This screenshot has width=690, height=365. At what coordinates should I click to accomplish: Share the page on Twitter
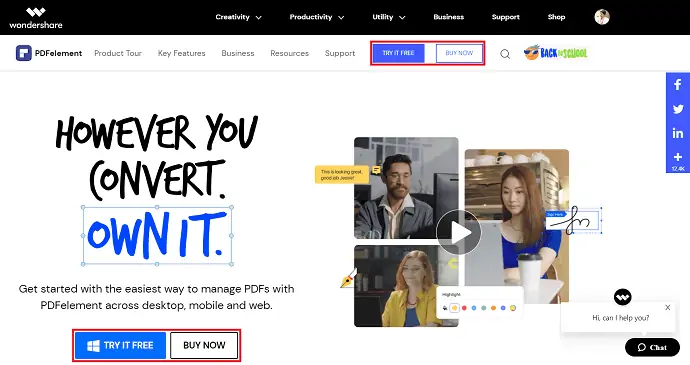click(678, 109)
